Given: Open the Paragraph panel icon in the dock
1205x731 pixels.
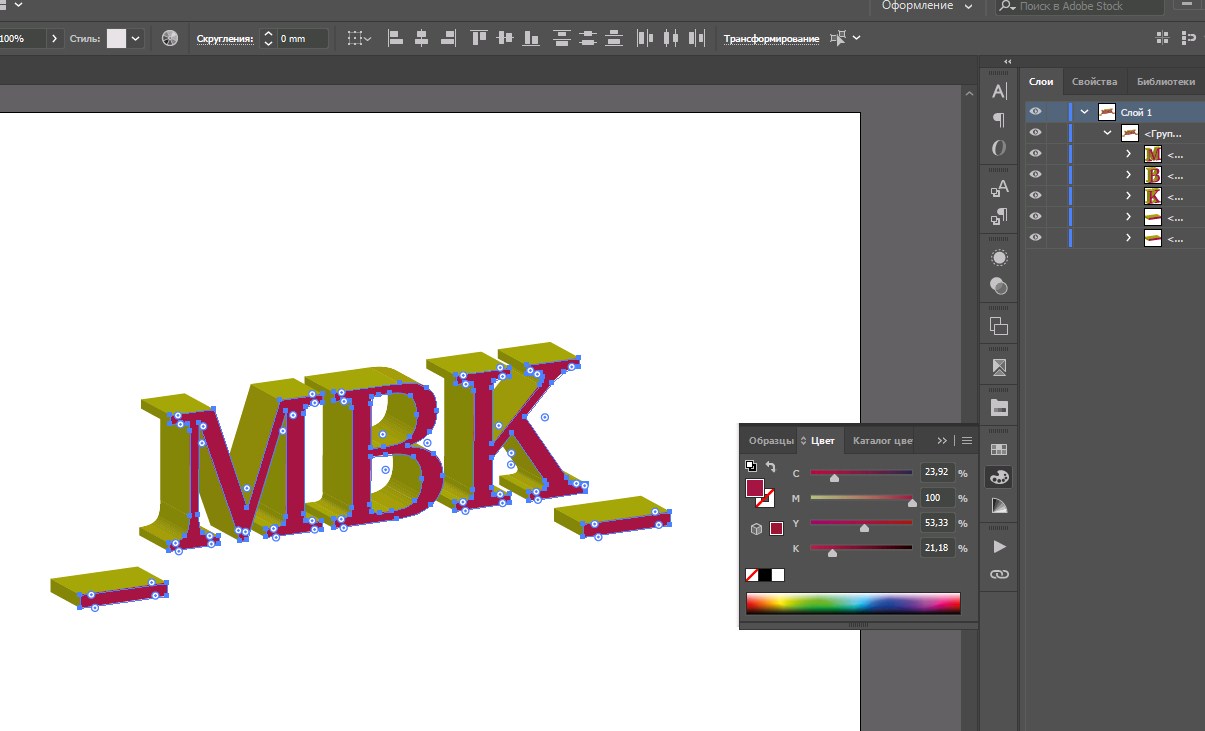Looking at the screenshot, I should coord(999,120).
